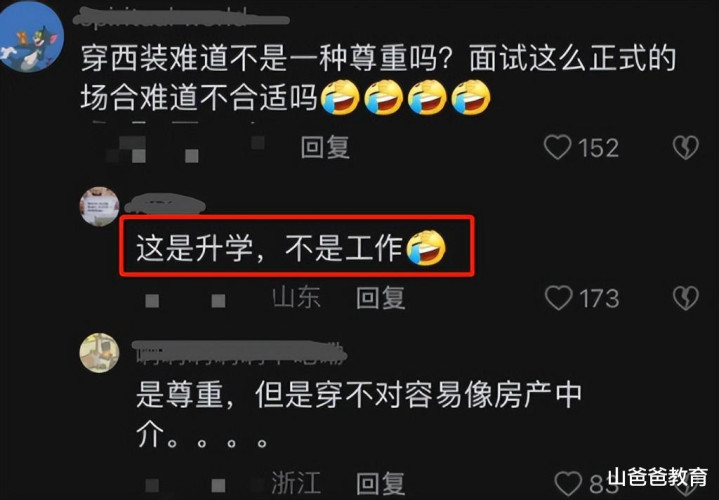Reply to the Zhejiang user's comment

pos(381,484)
